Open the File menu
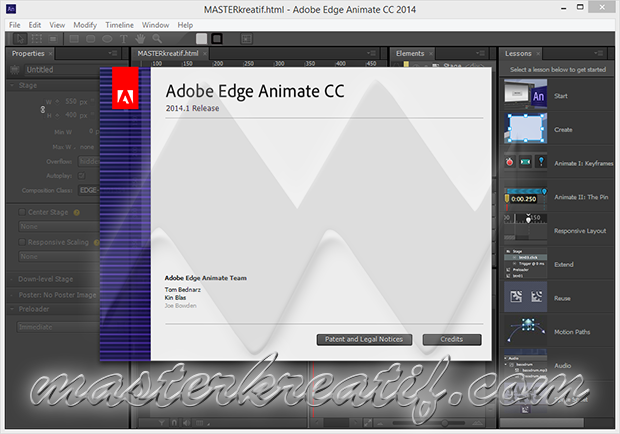 pos(15,25)
